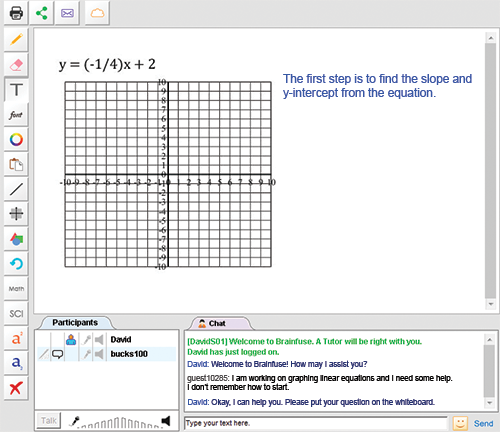
Task: Click the Talk button
Action: click(49, 421)
